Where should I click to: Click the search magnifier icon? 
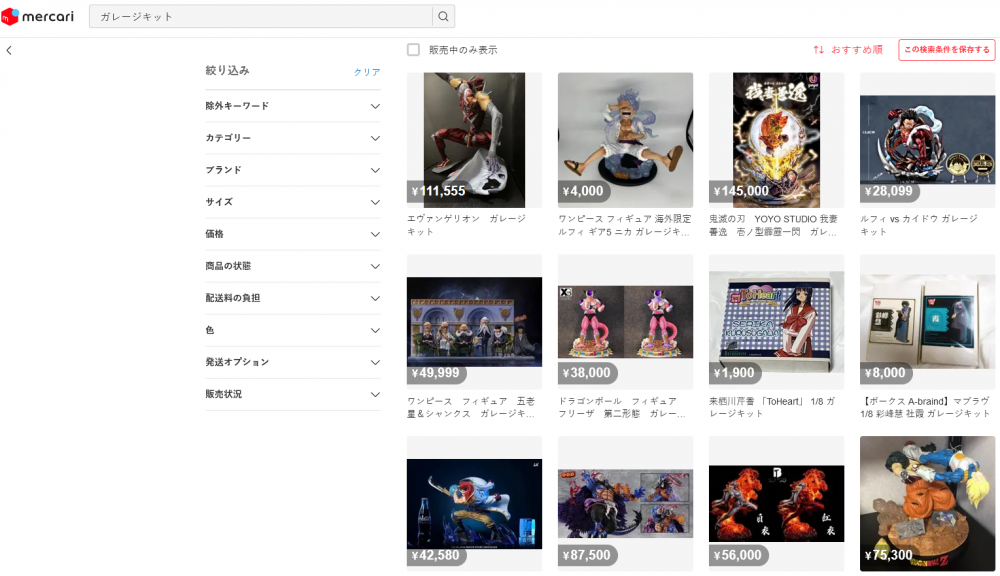click(x=444, y=17)
